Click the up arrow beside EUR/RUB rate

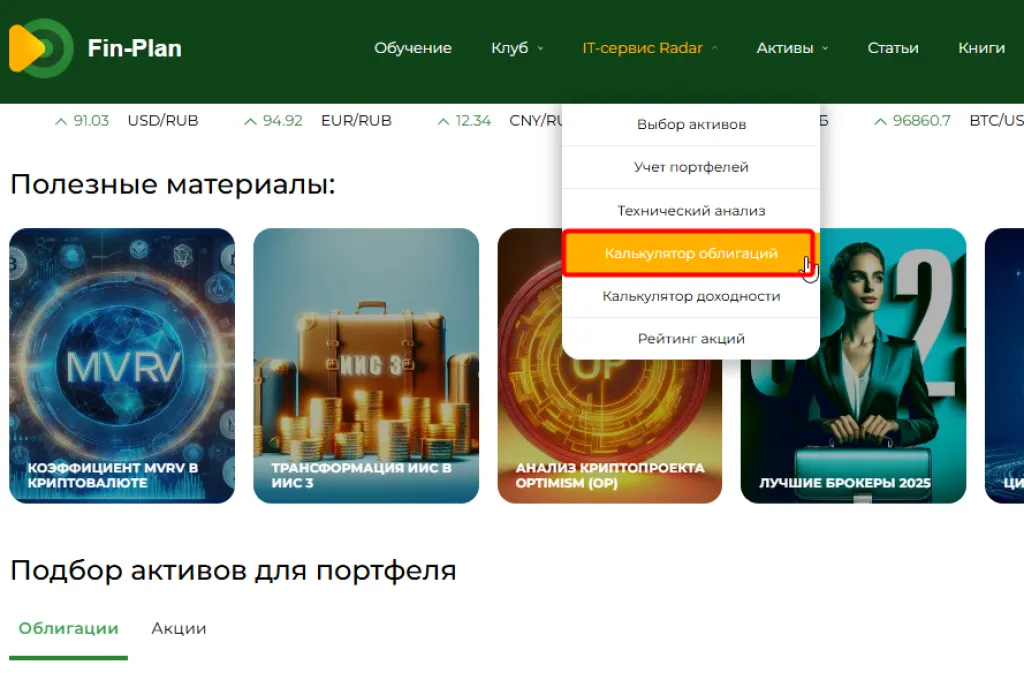click(250, 121)
